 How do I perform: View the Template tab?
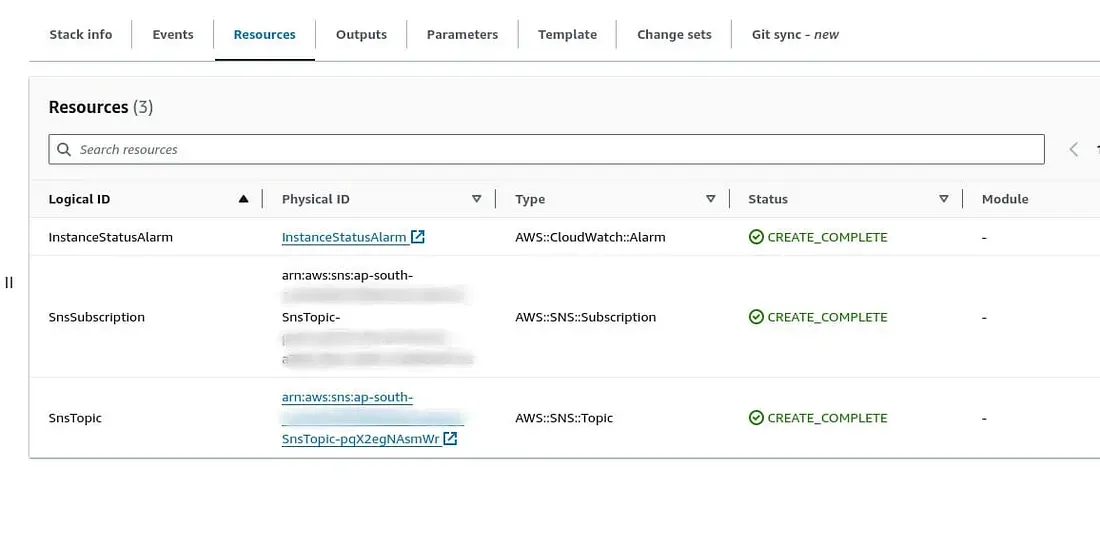click(567, 34)
